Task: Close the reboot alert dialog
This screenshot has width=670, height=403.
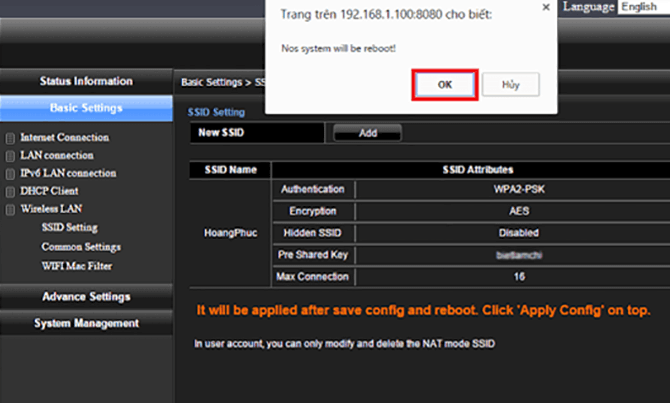Action: click(546, 7)
